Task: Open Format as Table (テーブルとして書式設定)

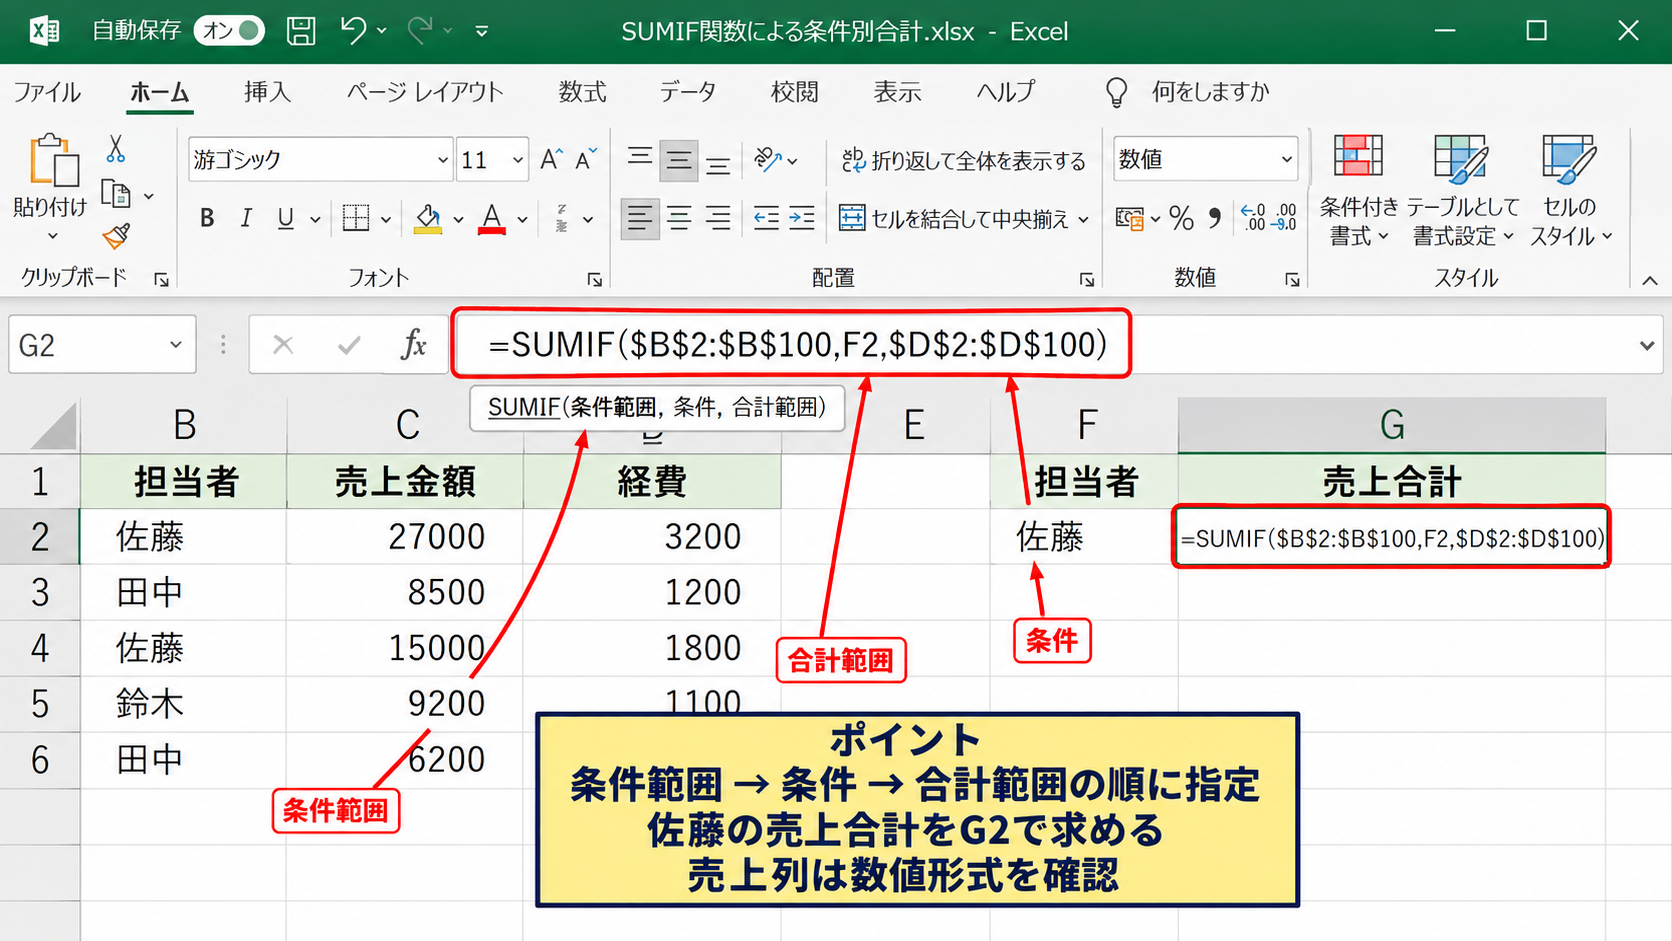Action: 1462,190
